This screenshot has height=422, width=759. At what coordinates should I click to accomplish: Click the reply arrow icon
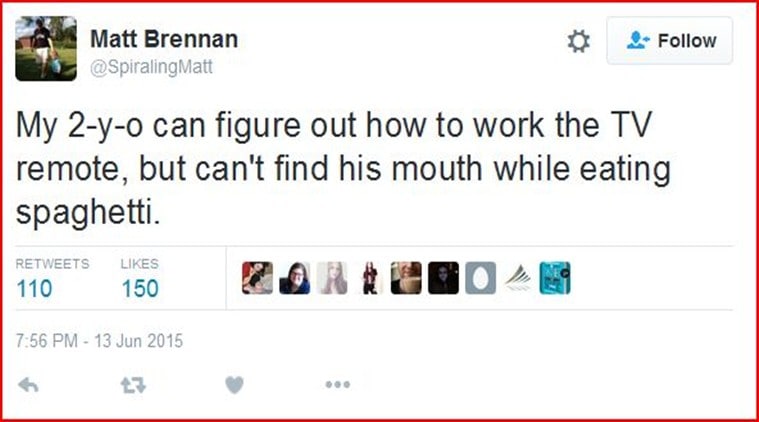pos(29,384)
